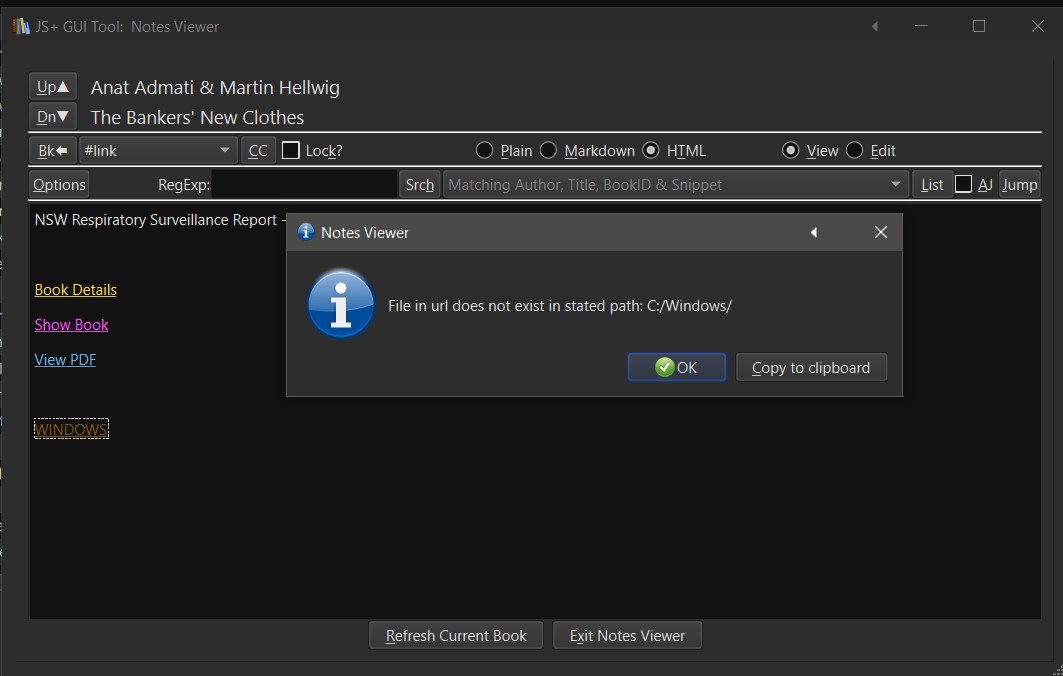Click the large blue information icon
Viewport: 1063px width, 676px height.
(340, 305)
